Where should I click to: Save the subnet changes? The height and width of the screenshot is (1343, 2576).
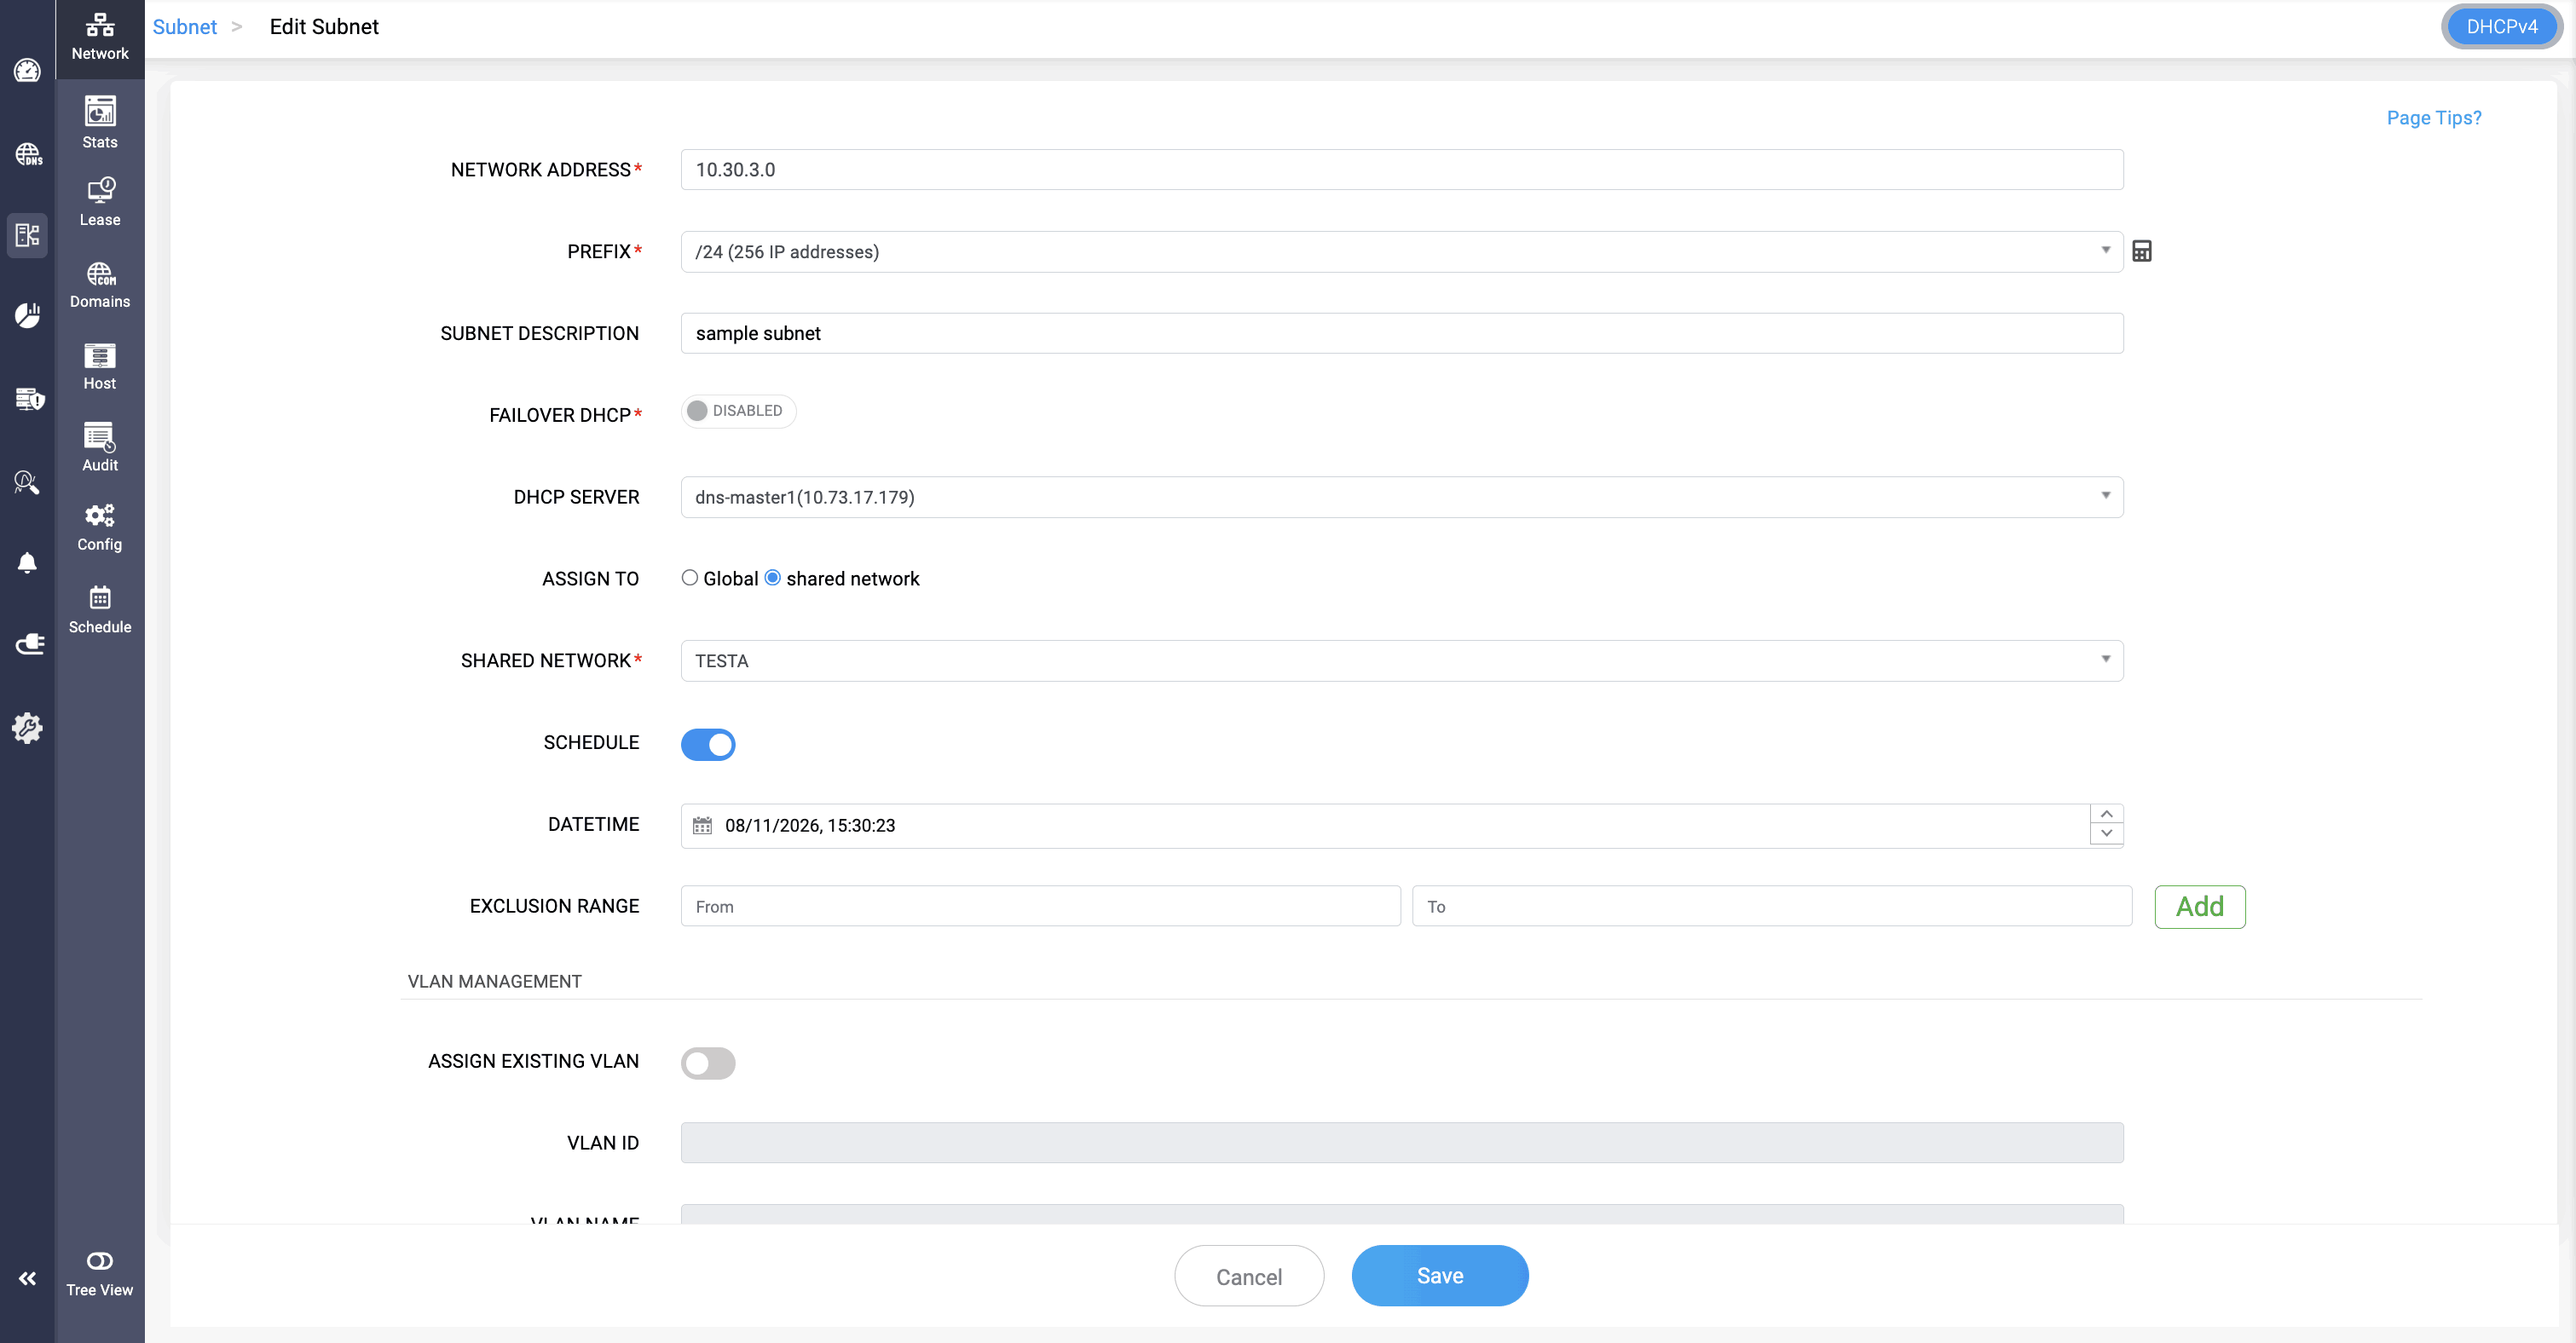1440,1276
